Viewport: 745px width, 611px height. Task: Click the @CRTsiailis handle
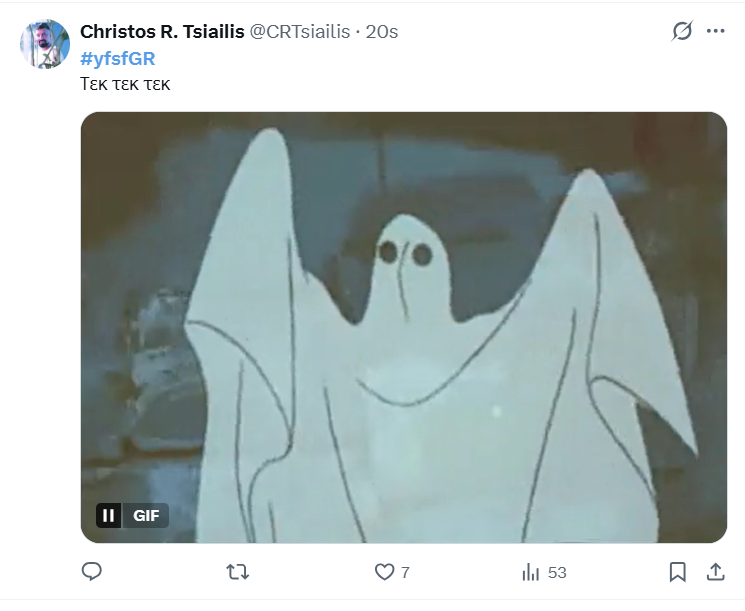pos(300,32)
